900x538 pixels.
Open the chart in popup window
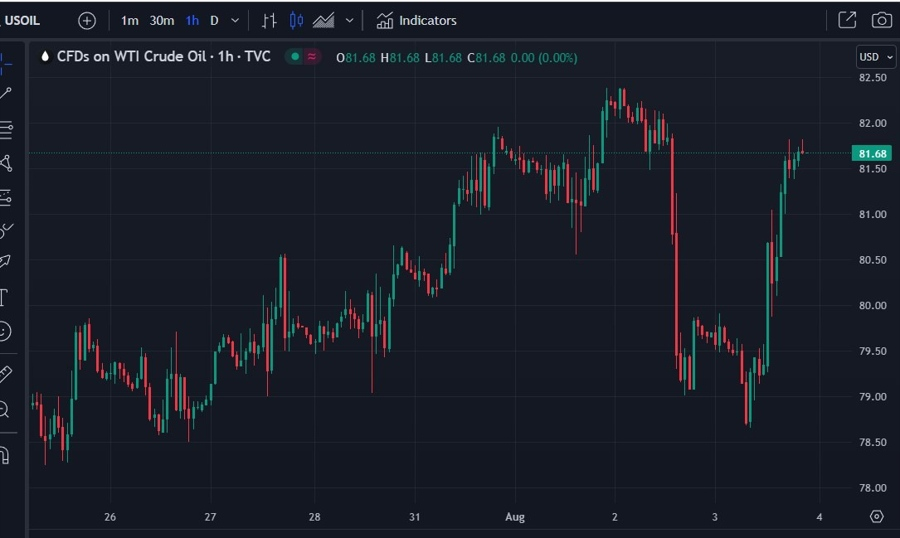click(847, 20)
